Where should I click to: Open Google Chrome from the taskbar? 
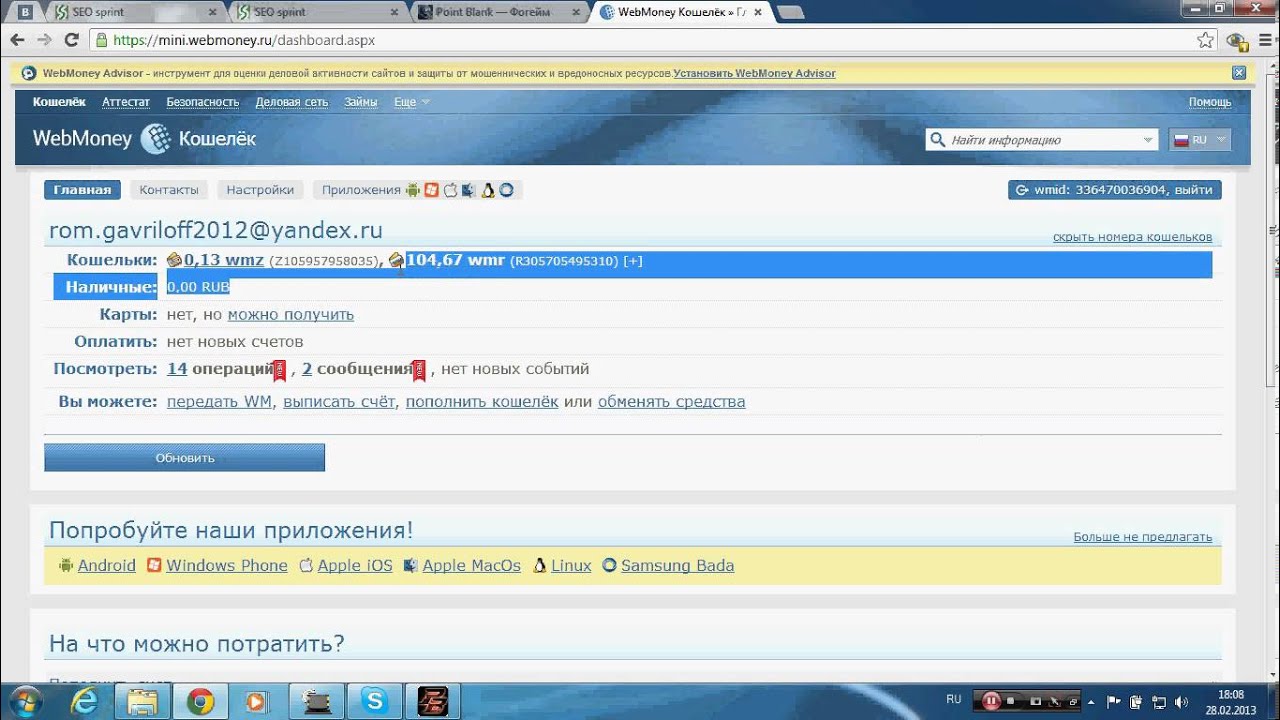(x=200, y=701)
